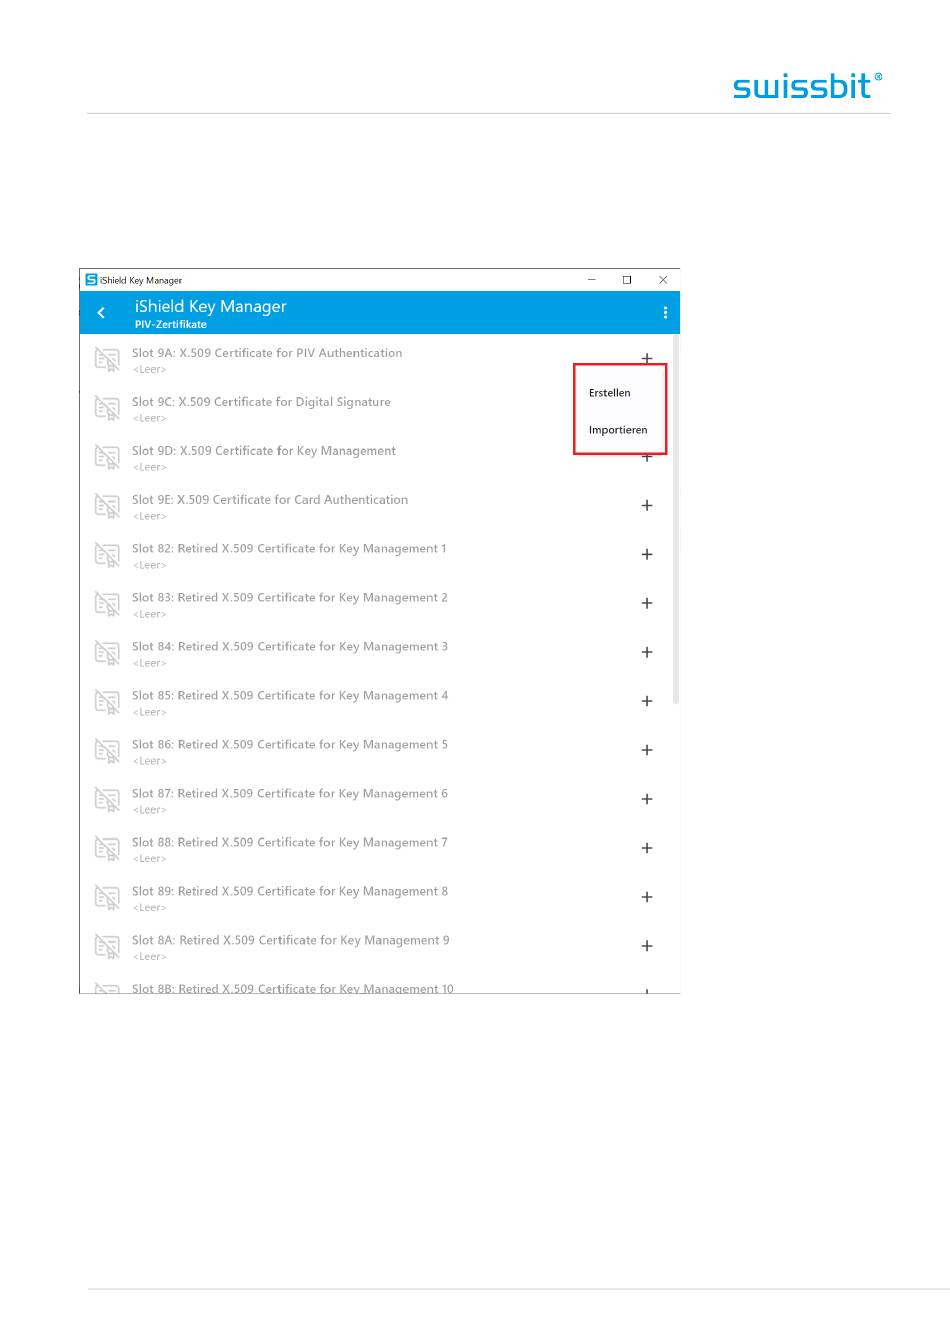Select Slot 87 Retired Key Management 6 text
Viewport: 950px width, 1344px height.
pos(290,794)
